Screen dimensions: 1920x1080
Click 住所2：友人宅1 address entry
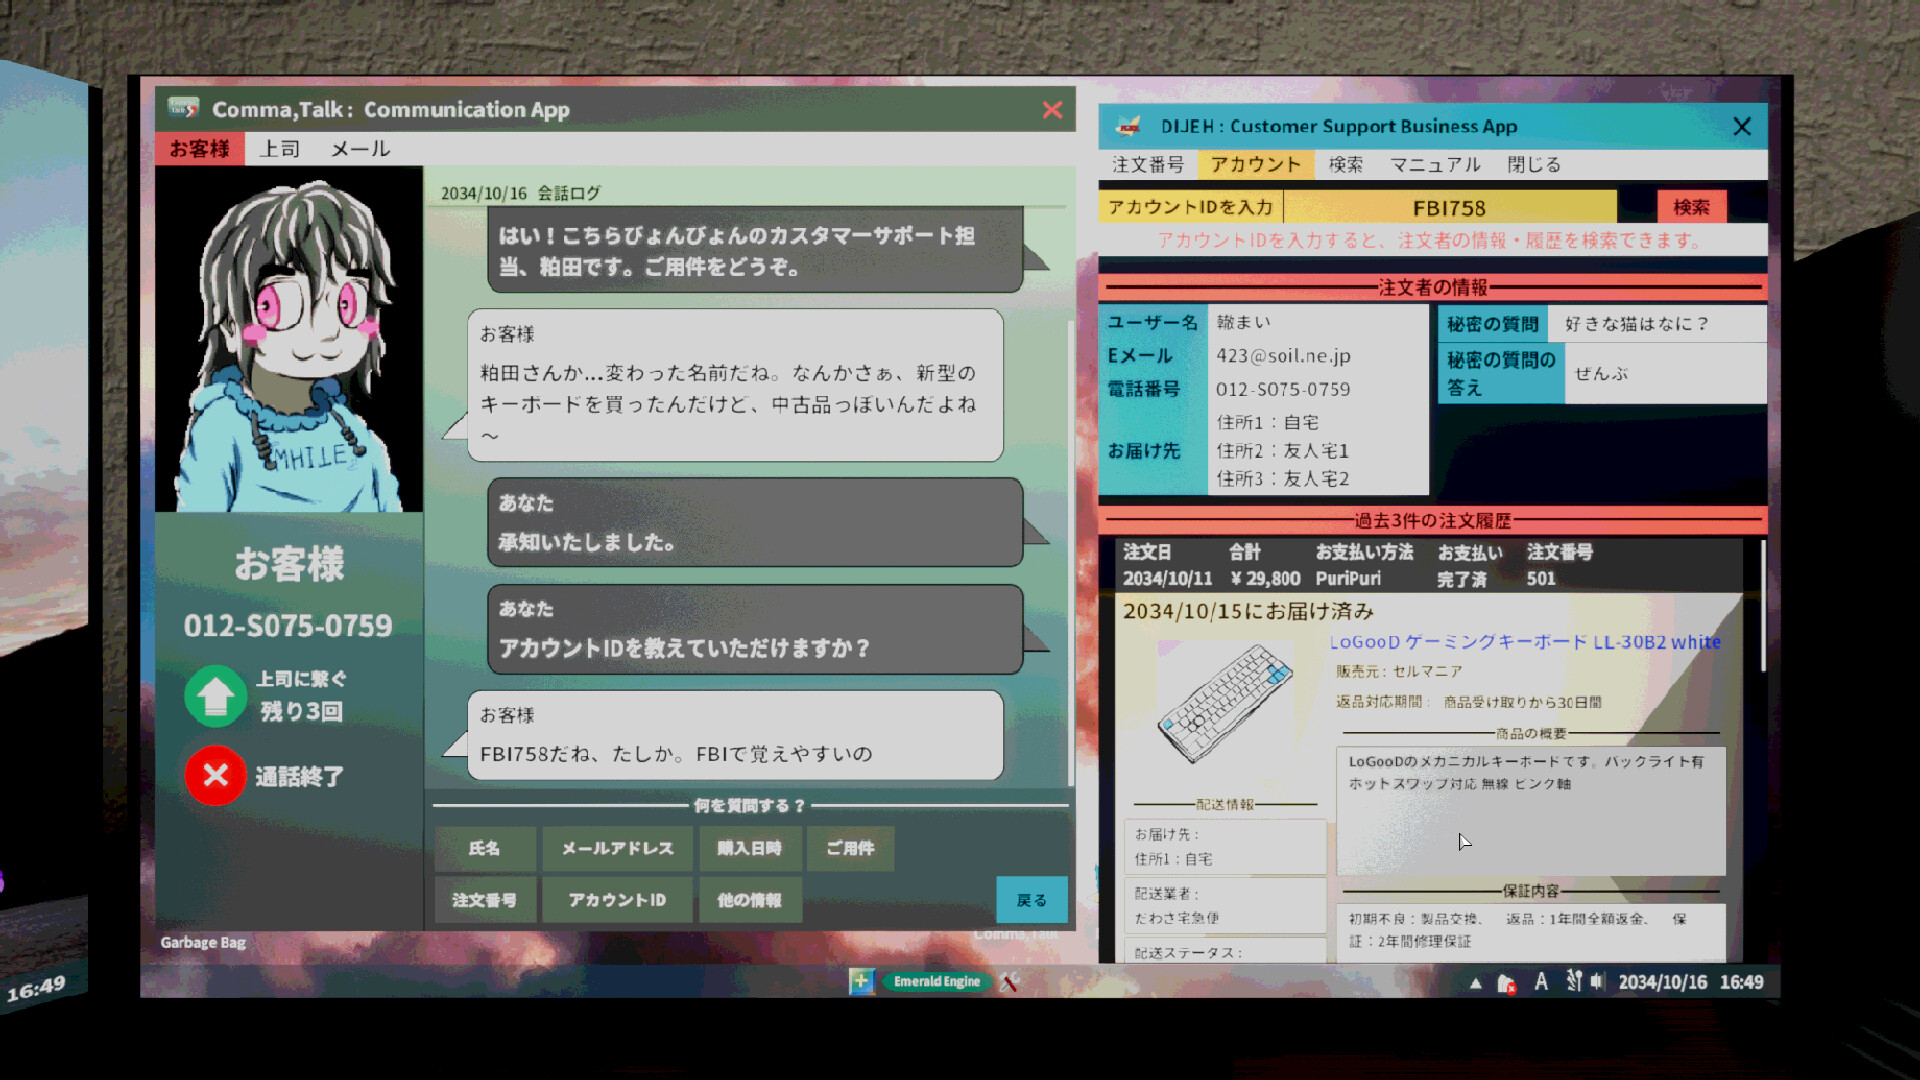(x=1283, y=451)
